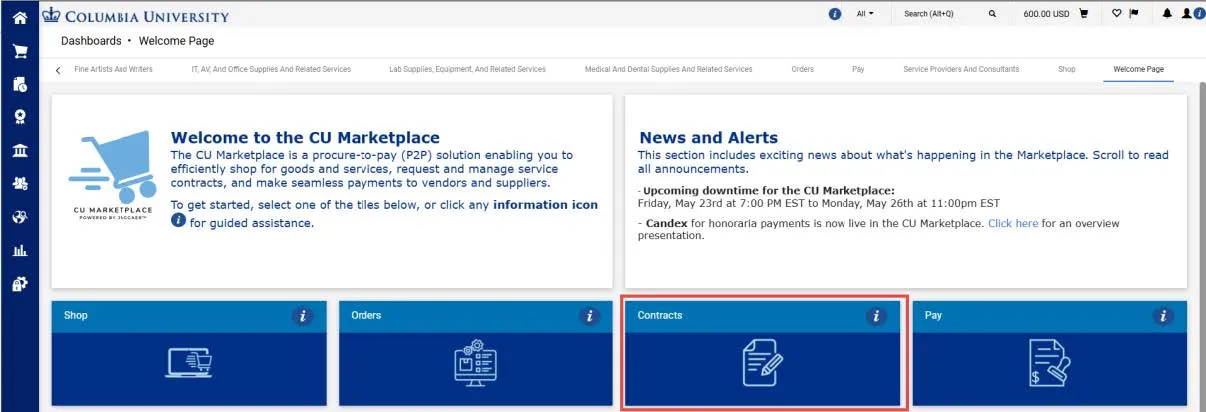Open the shopping cart icon beside 600.00 USD
Viewport: 1206px width, 412px height.
[x=1083, y=14]
